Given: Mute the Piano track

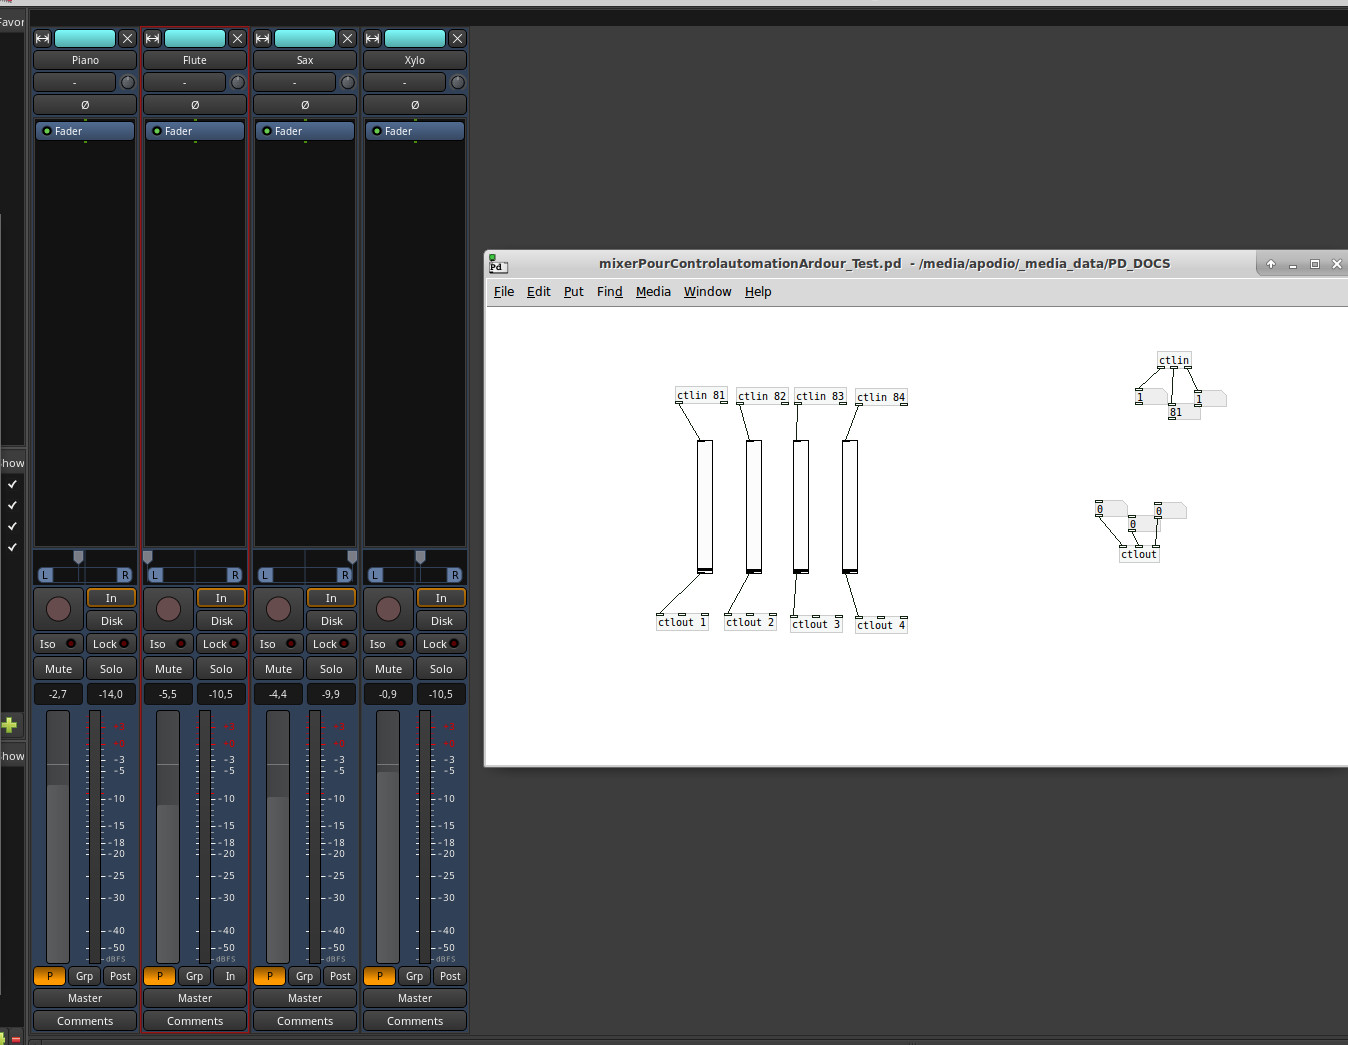Looking at the screenshot, I should 58,669.
